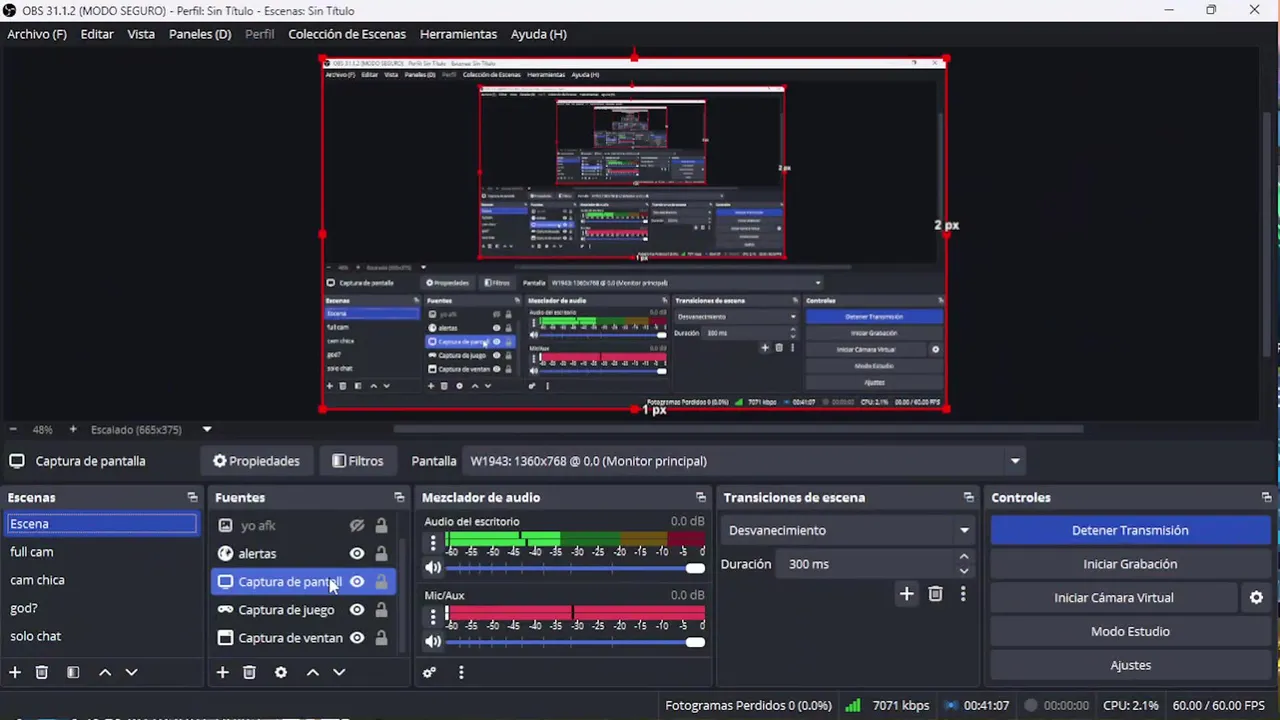Select the solo chat scene
This screenshot has width=1280, height=720.
pyautogui.click(x=101, y=636)
